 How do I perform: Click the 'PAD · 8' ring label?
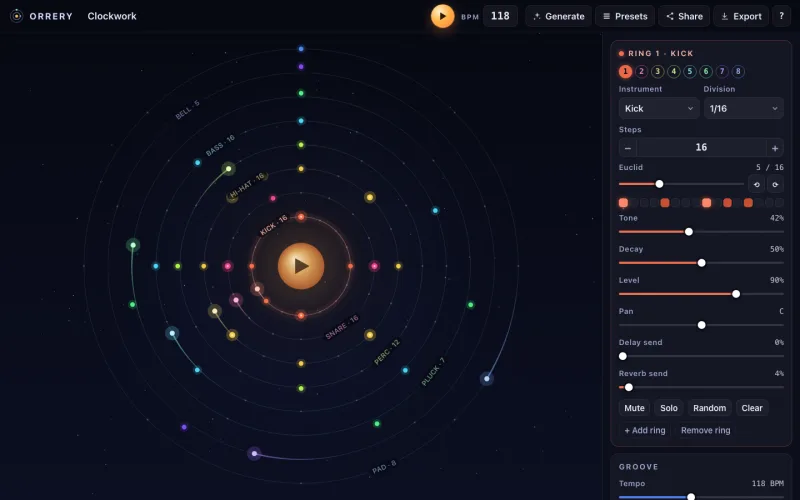pos(384,467)
